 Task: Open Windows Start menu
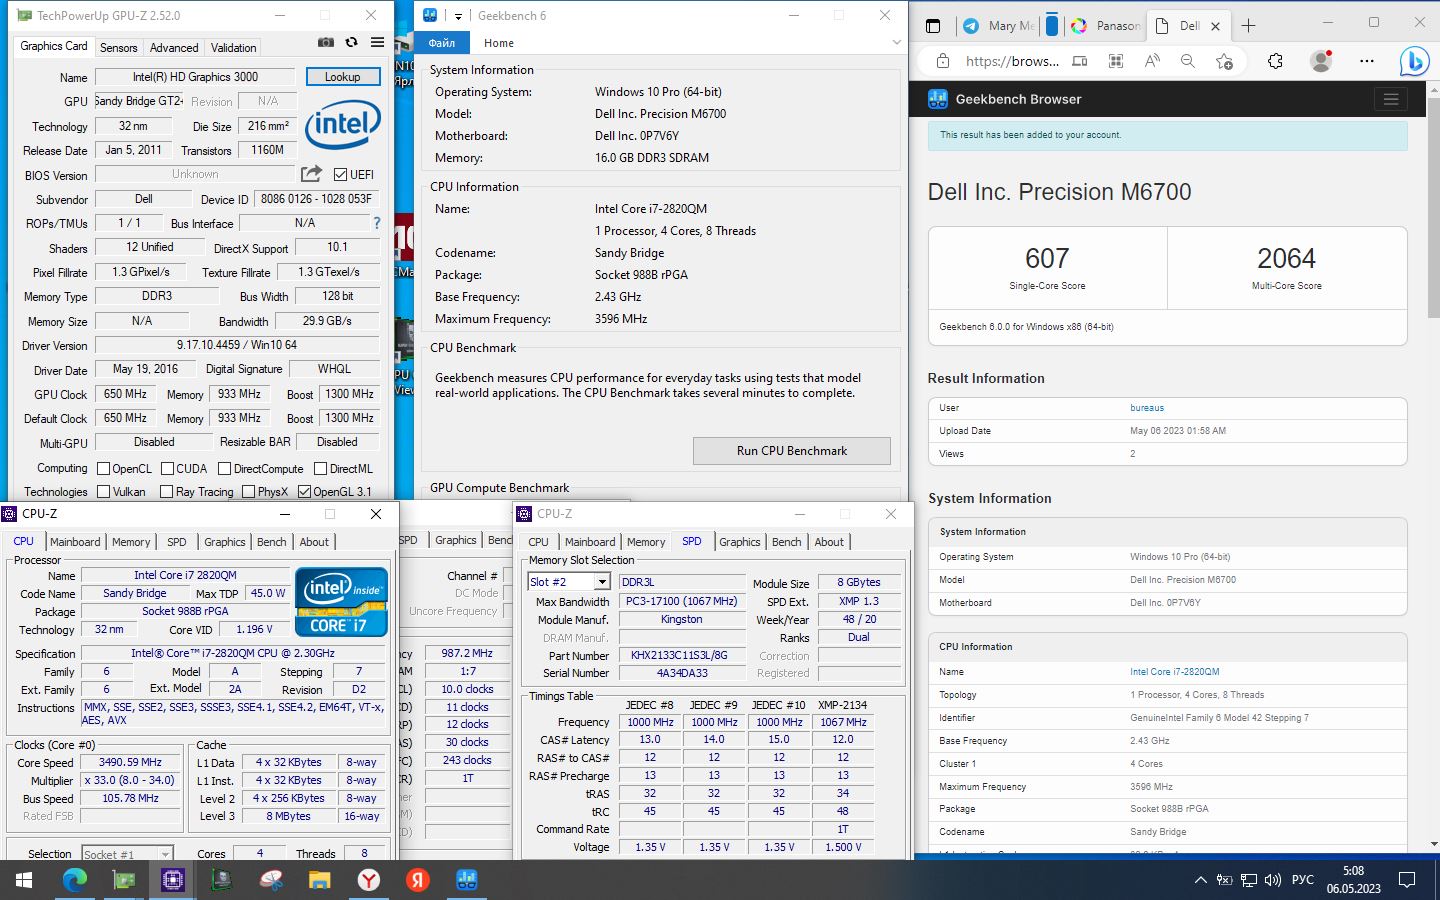pyautogui.click(x=24, y=880)
